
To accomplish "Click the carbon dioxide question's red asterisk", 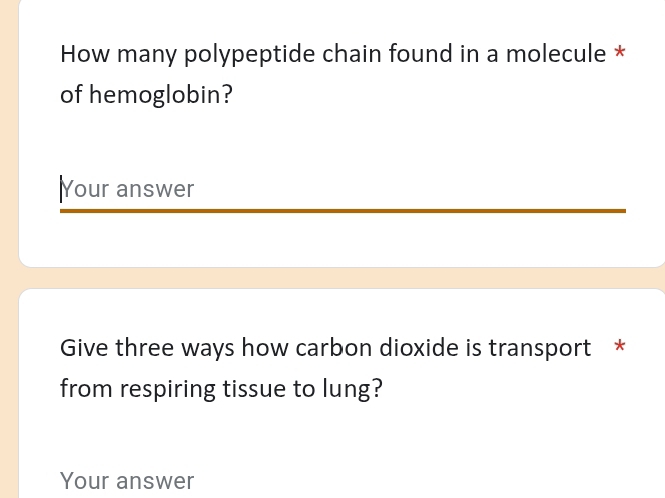I will (620, 348).
